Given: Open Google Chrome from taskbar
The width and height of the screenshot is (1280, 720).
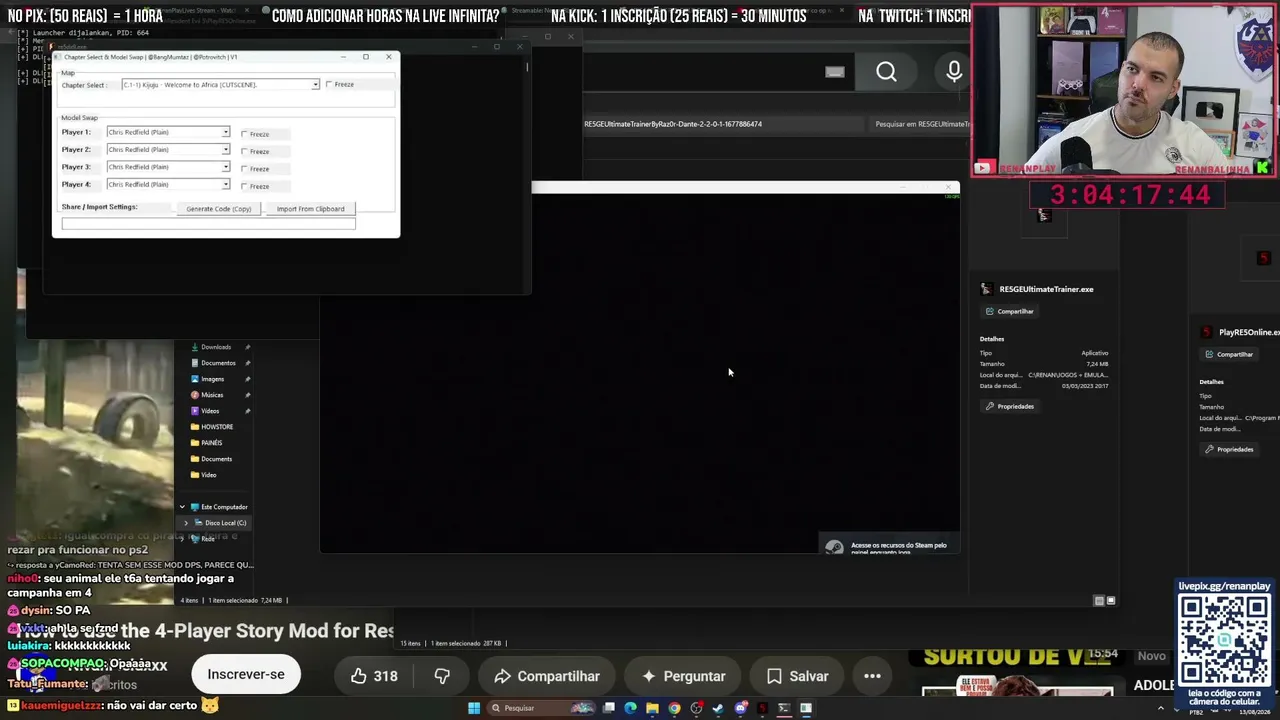Looking at the screenshot, I should [x=674, y=708].
